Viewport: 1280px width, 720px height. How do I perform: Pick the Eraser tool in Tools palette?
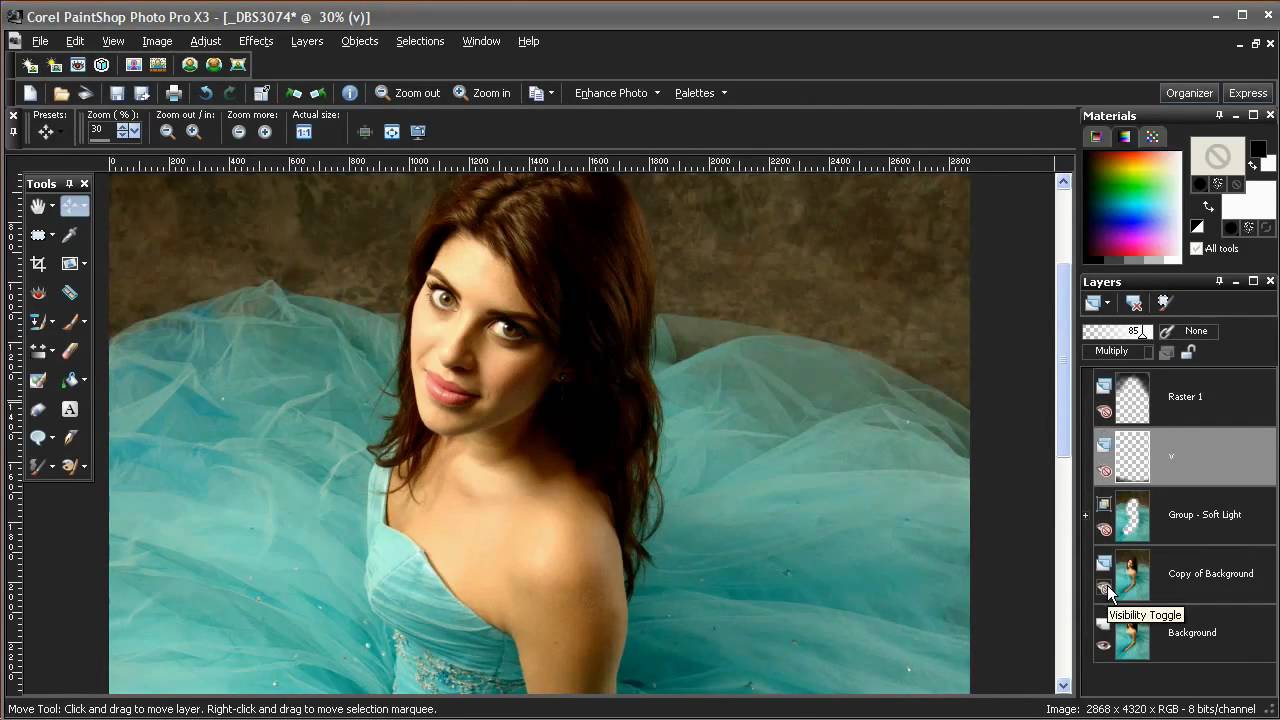tap(70, 351)
